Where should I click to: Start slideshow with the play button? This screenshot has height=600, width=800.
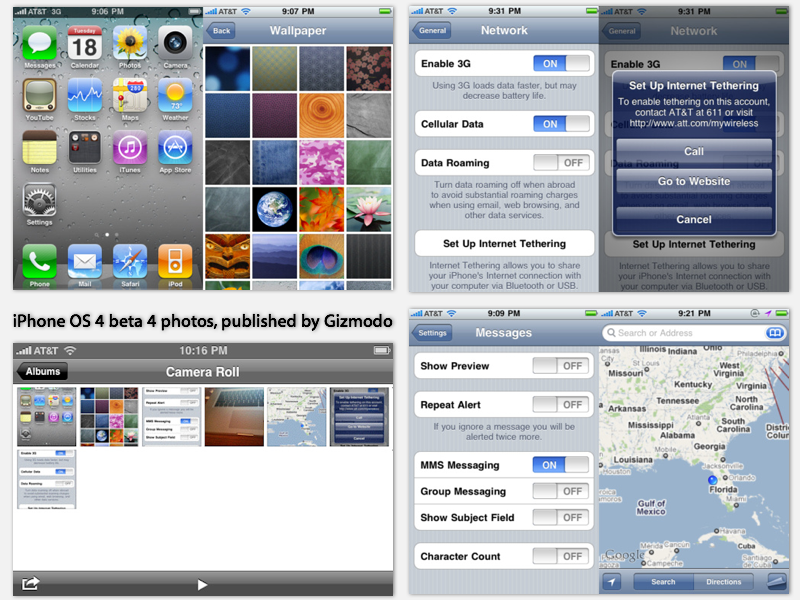tap(203, 584)
